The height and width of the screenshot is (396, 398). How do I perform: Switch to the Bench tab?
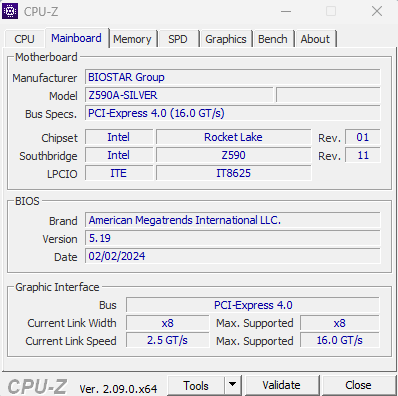[273, 39]
